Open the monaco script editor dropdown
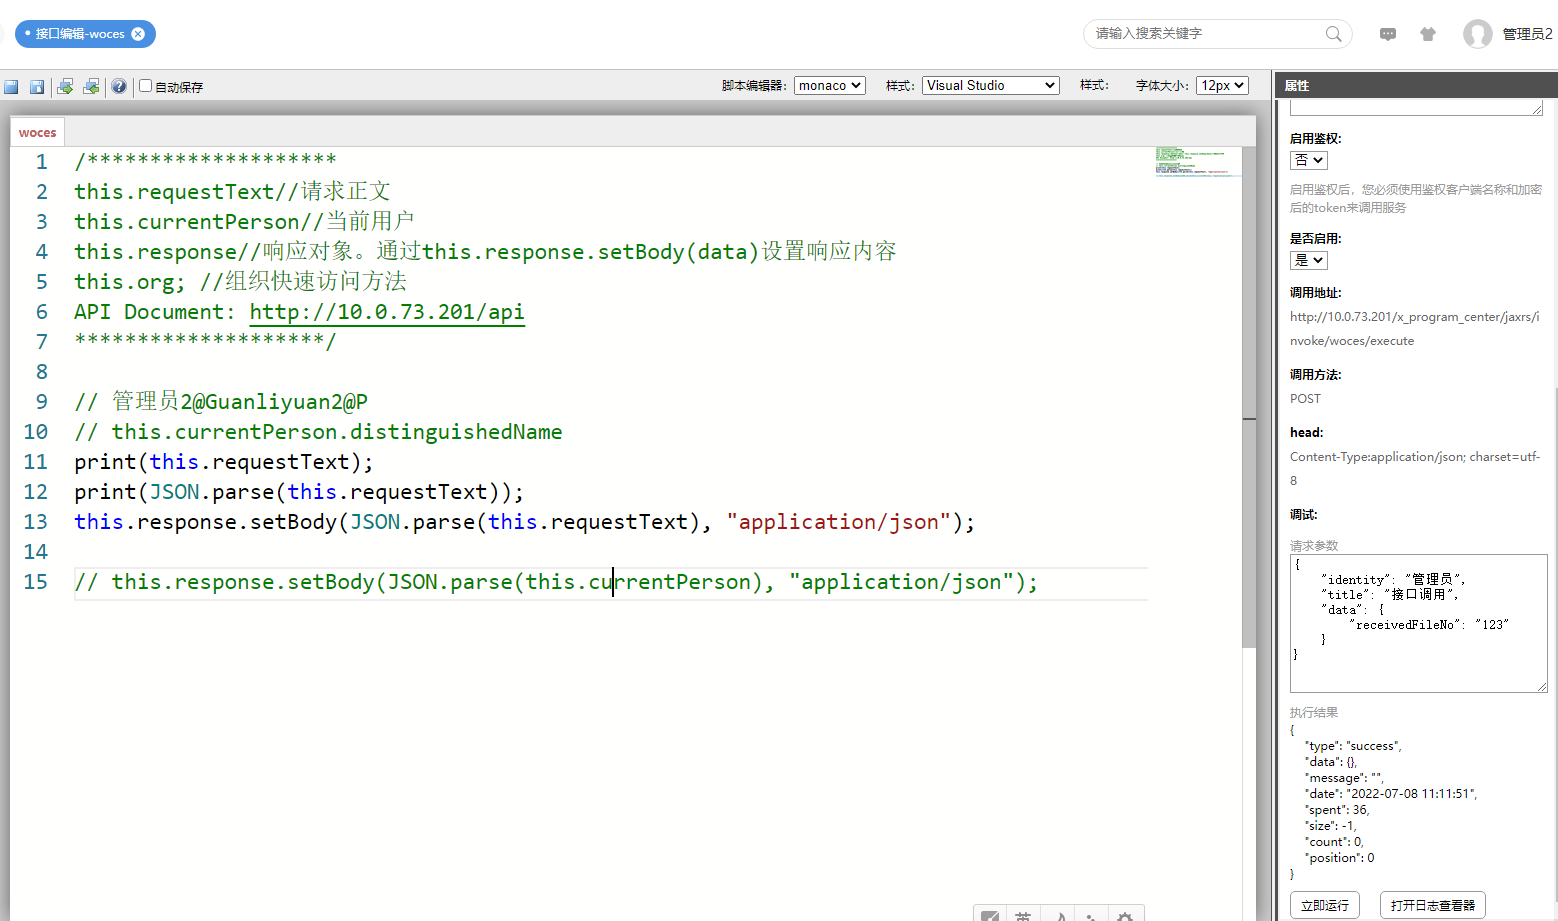 (x=829, y=86)
